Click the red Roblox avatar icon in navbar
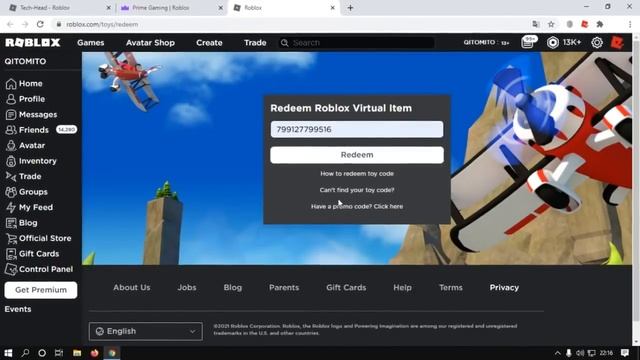Image resolution: width=640 pixels, height=360 pixels. [617, 42]
